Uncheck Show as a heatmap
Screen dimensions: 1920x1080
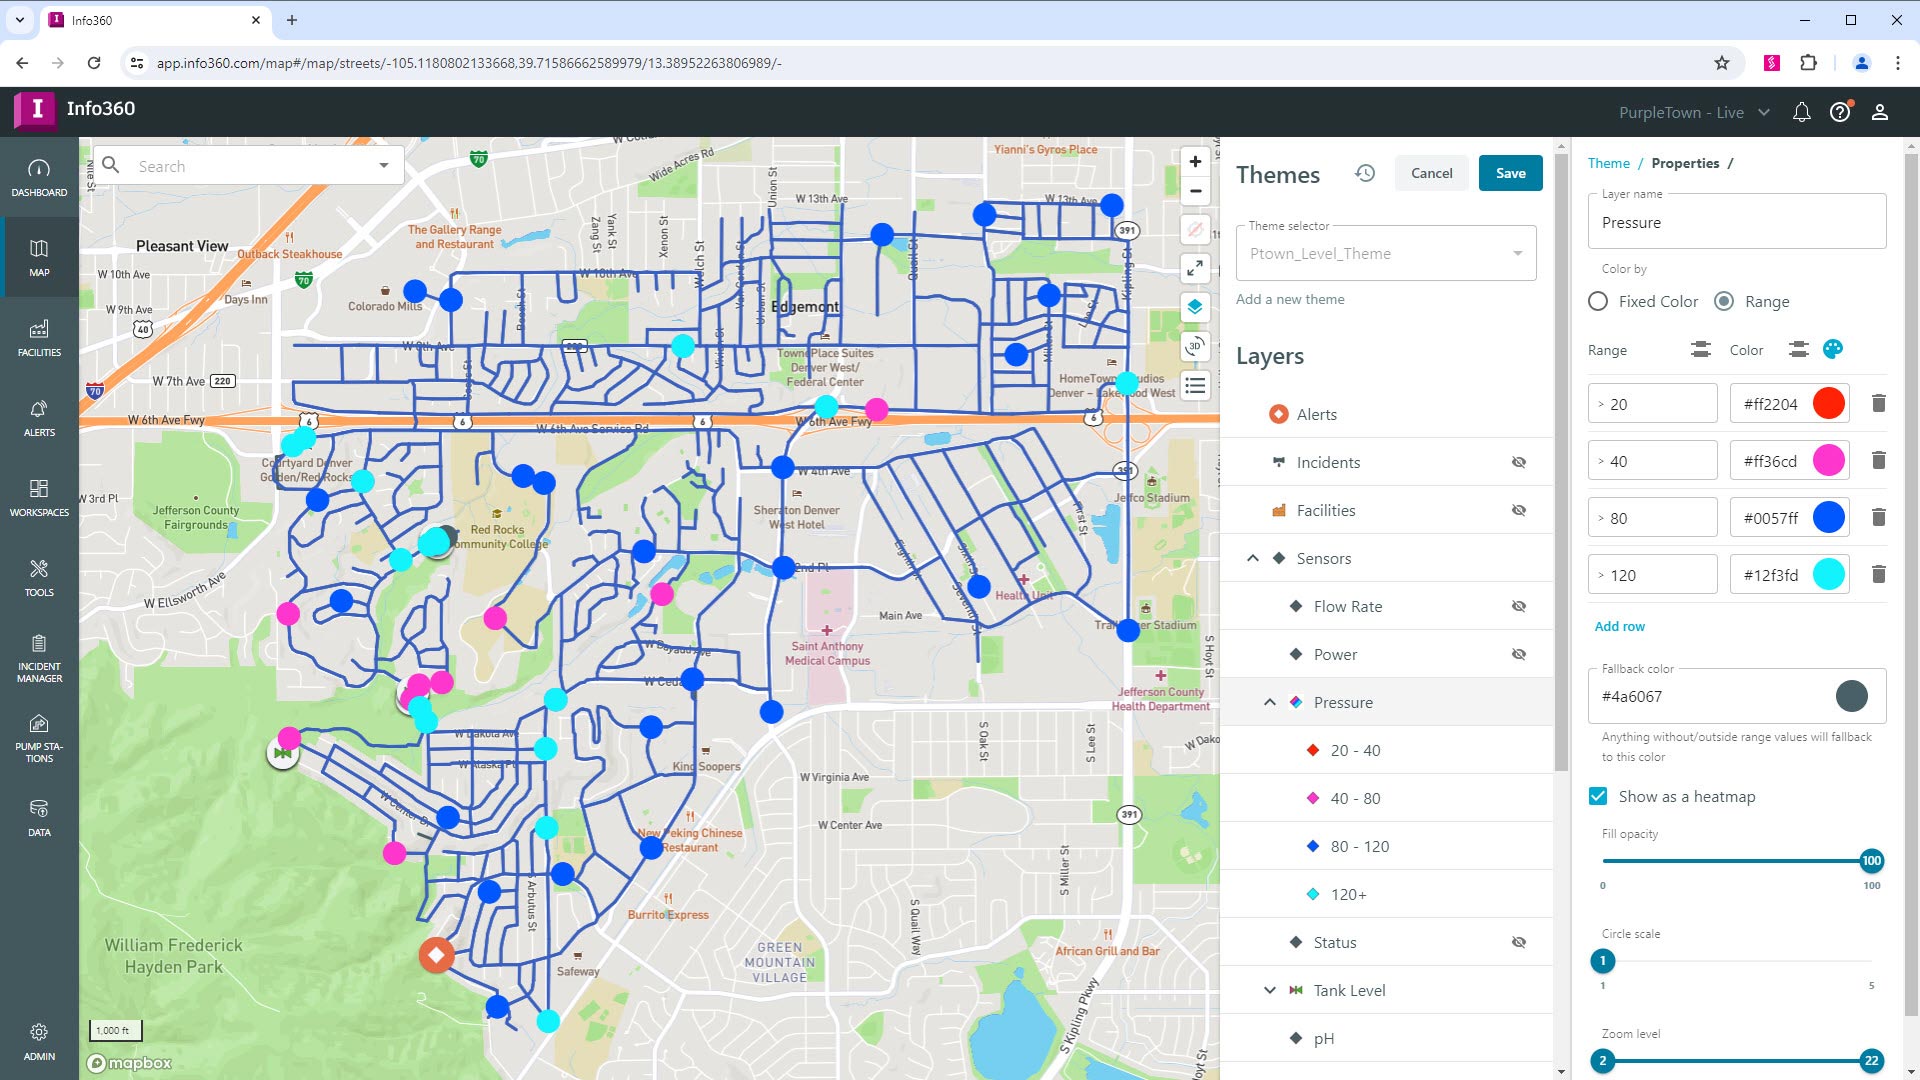point(1598,796)
